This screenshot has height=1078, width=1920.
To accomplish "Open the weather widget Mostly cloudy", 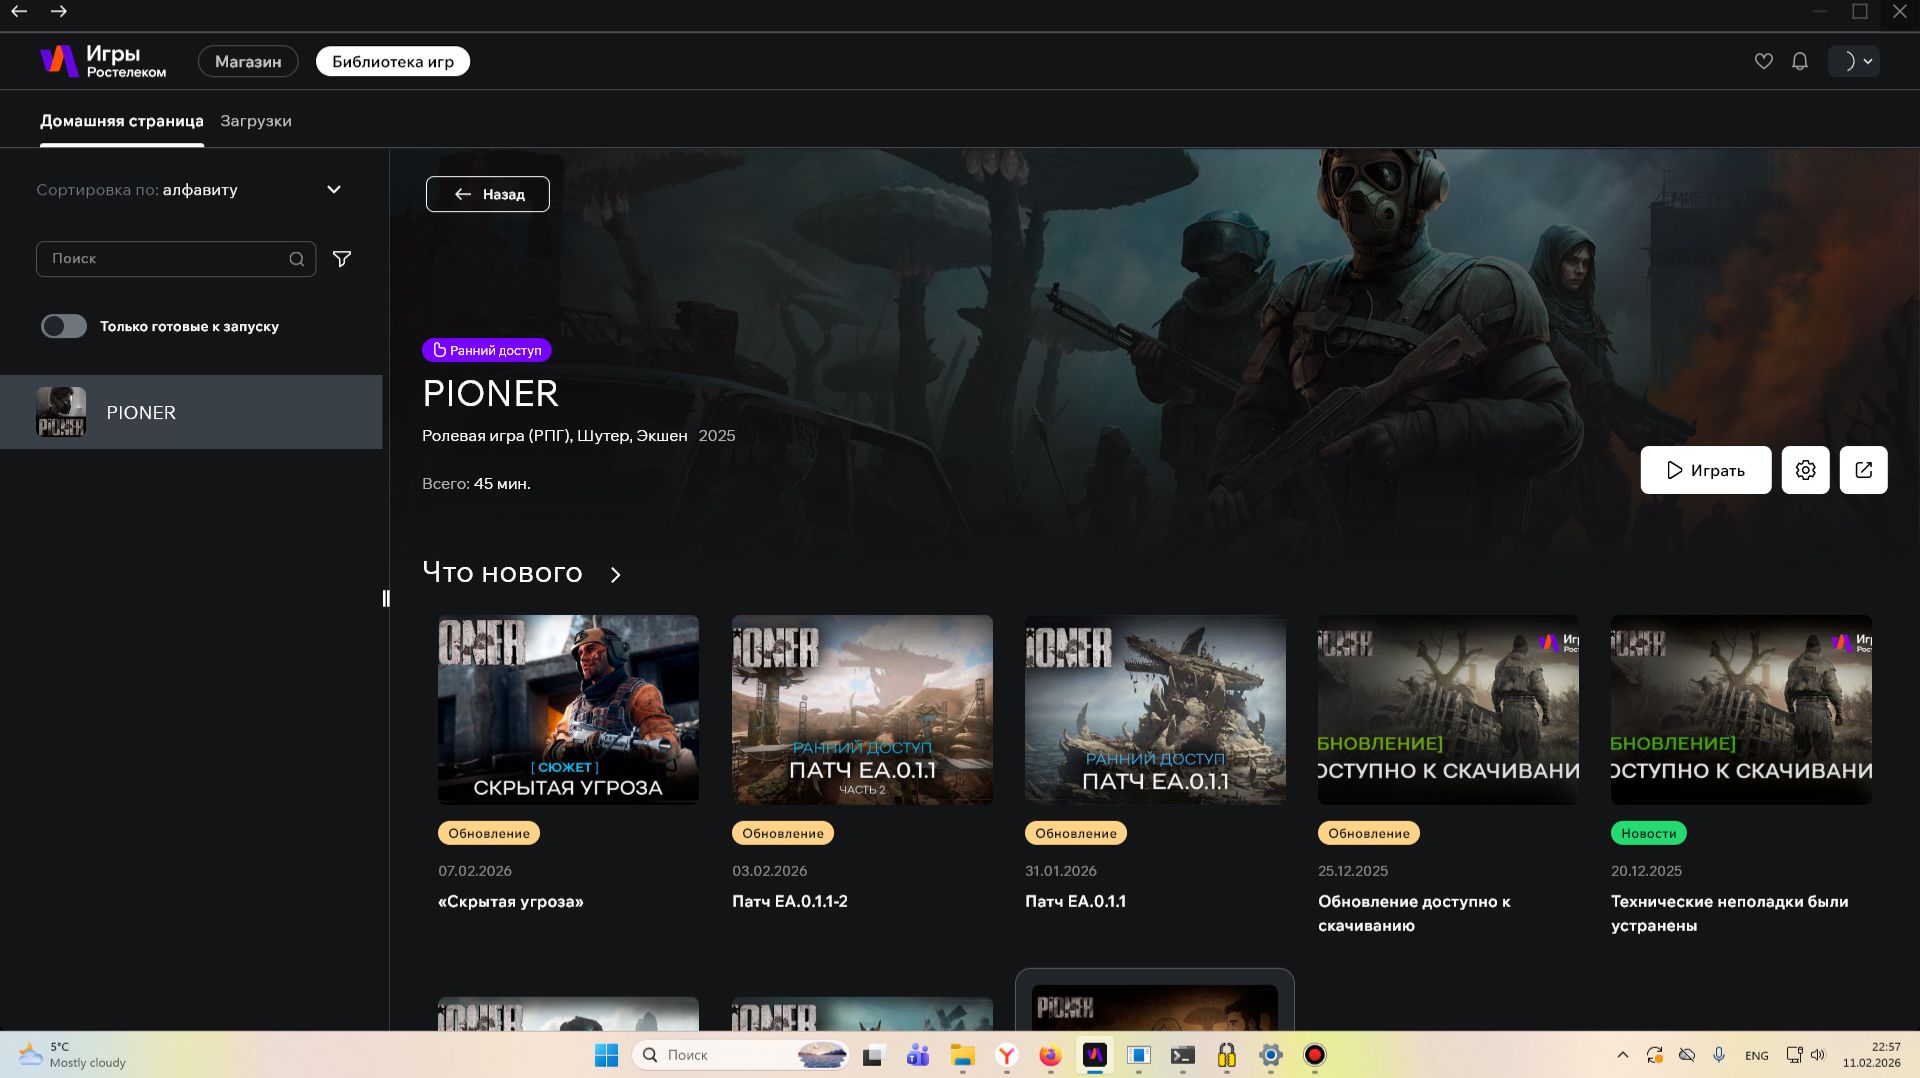I will pyautogui.click(x=72, y=1055).
